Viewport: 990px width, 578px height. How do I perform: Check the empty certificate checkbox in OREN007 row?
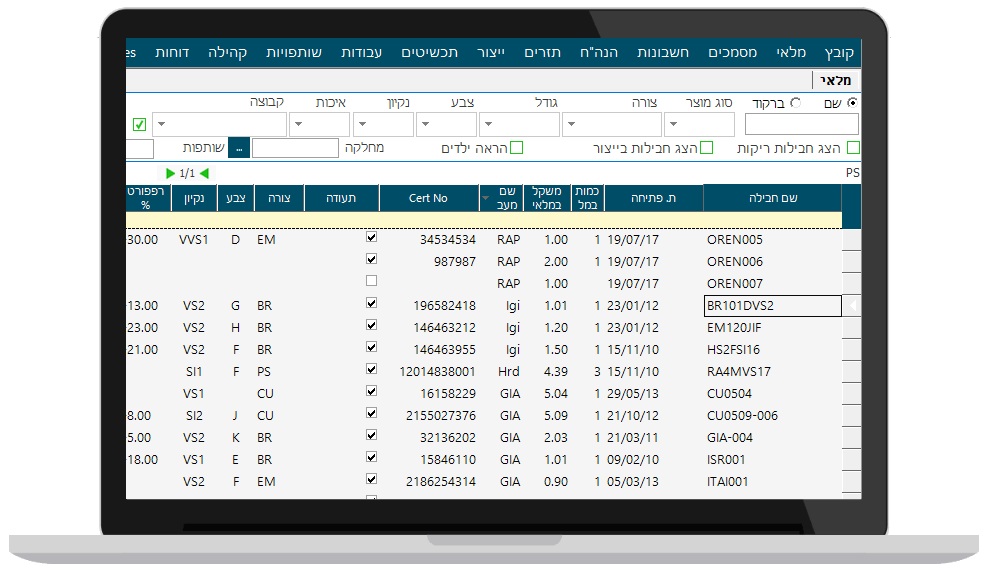click(371, 281)
